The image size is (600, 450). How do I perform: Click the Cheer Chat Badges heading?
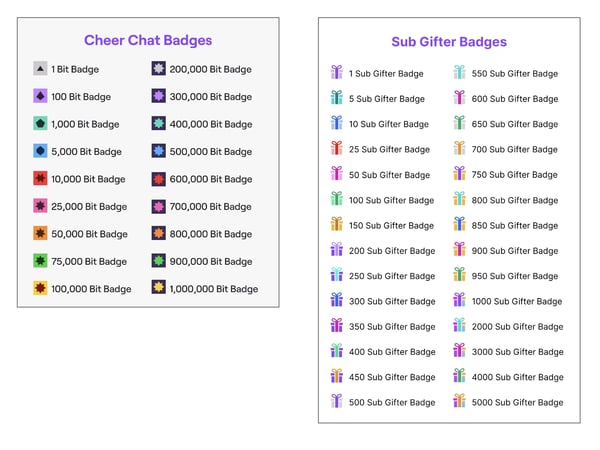pos(148,41)
